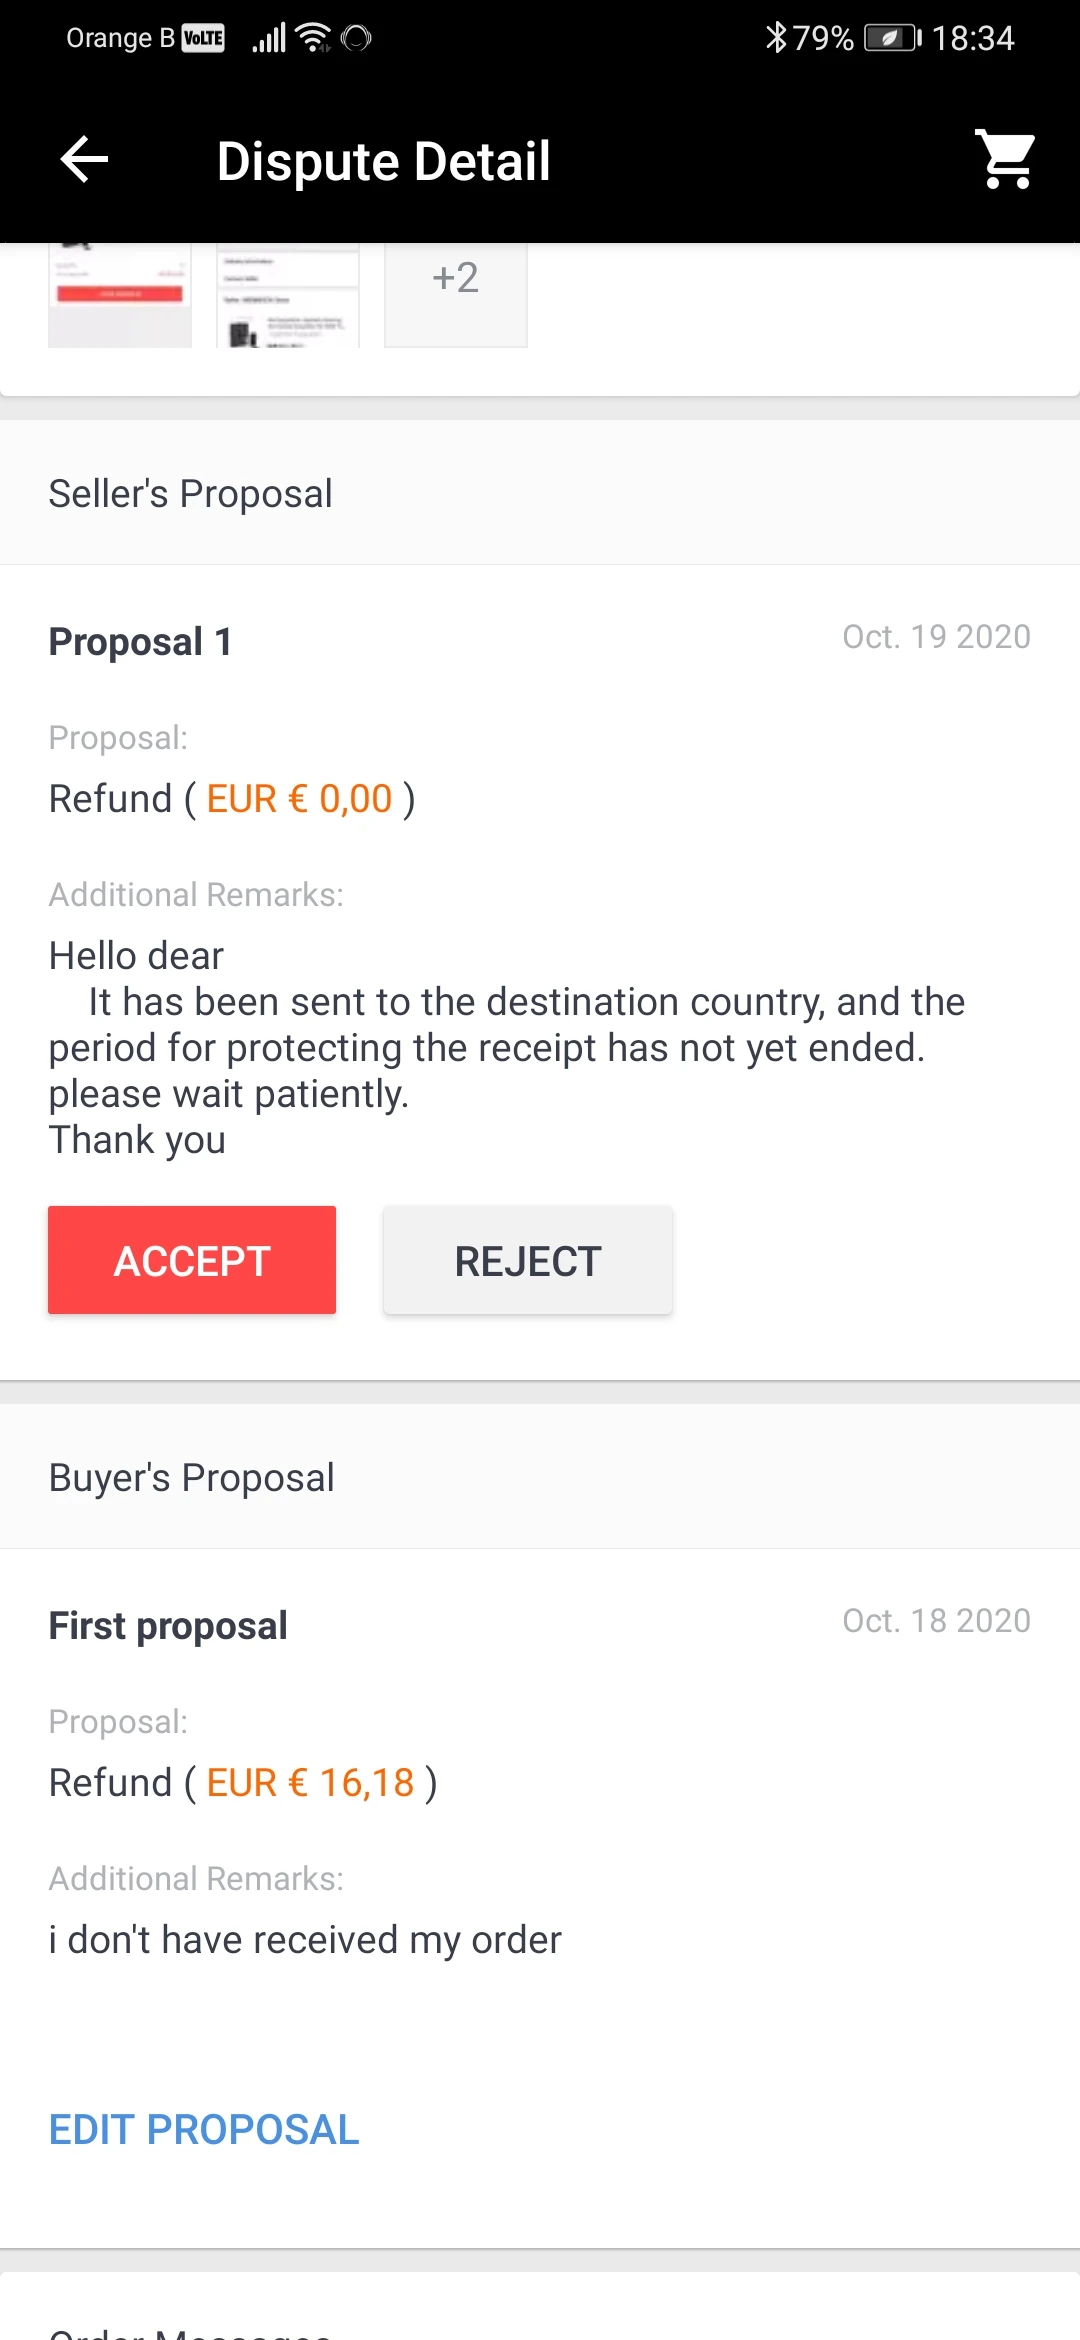The height and width of the screenshot is (2340, 1080).
Task: Tap the EUR € 0,00 refund amount
Action: tap(299, 799)
